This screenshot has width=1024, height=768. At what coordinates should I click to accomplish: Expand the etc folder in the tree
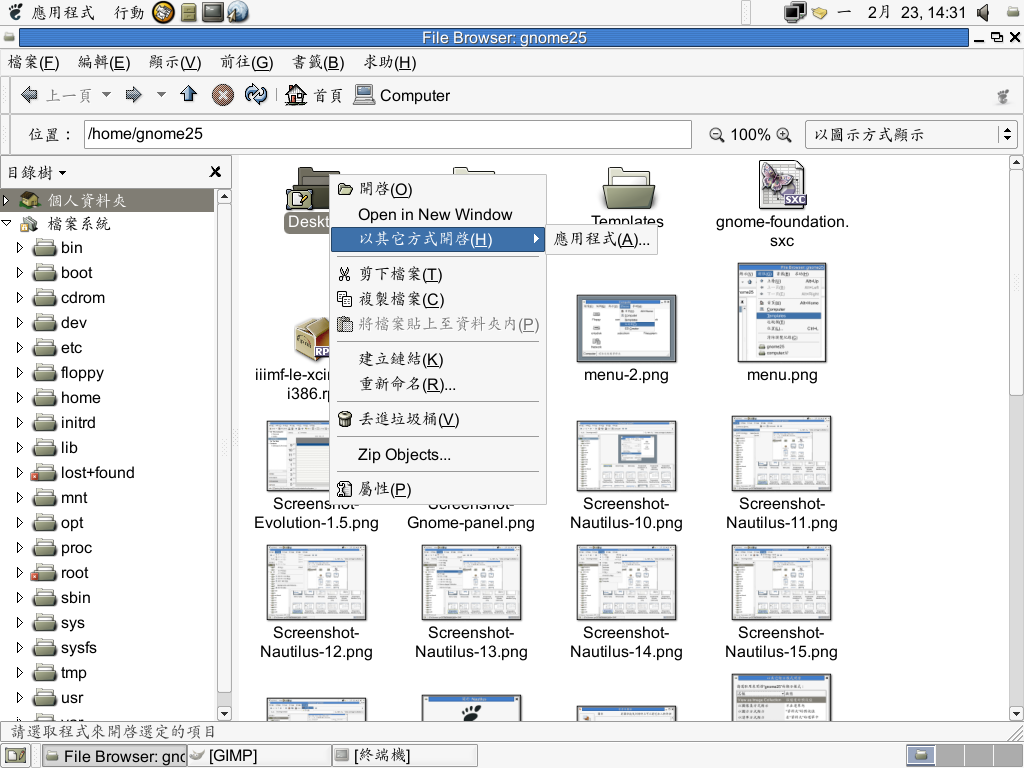point(20,347)
